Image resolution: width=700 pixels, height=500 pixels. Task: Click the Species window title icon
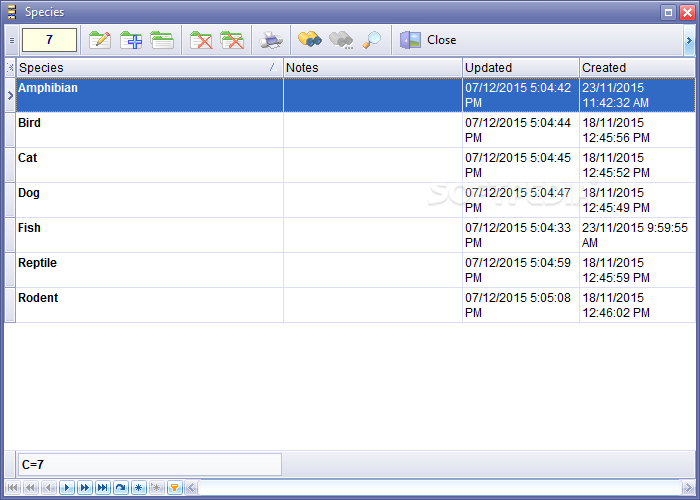click(12, 12)
